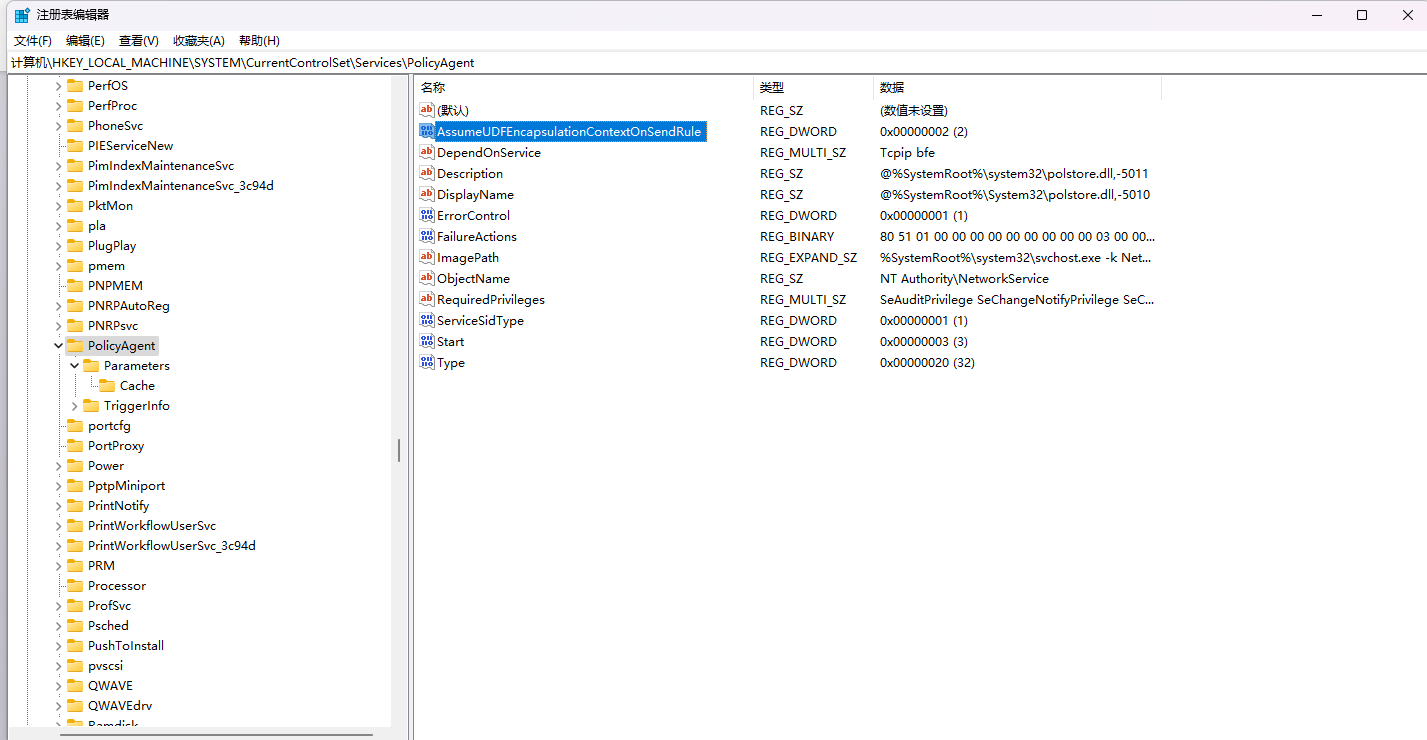Screen dimensions: 1427x740
Task: Click the registry path address bar
Action: [700, 63]
